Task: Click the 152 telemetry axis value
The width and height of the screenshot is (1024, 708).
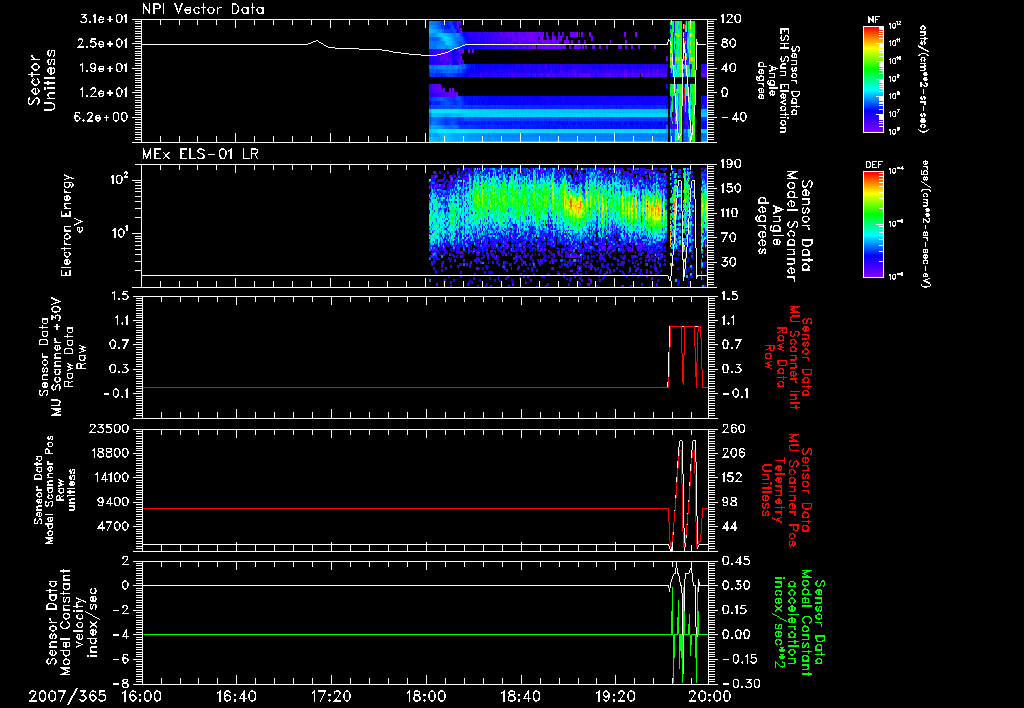Action: [733, 477]
